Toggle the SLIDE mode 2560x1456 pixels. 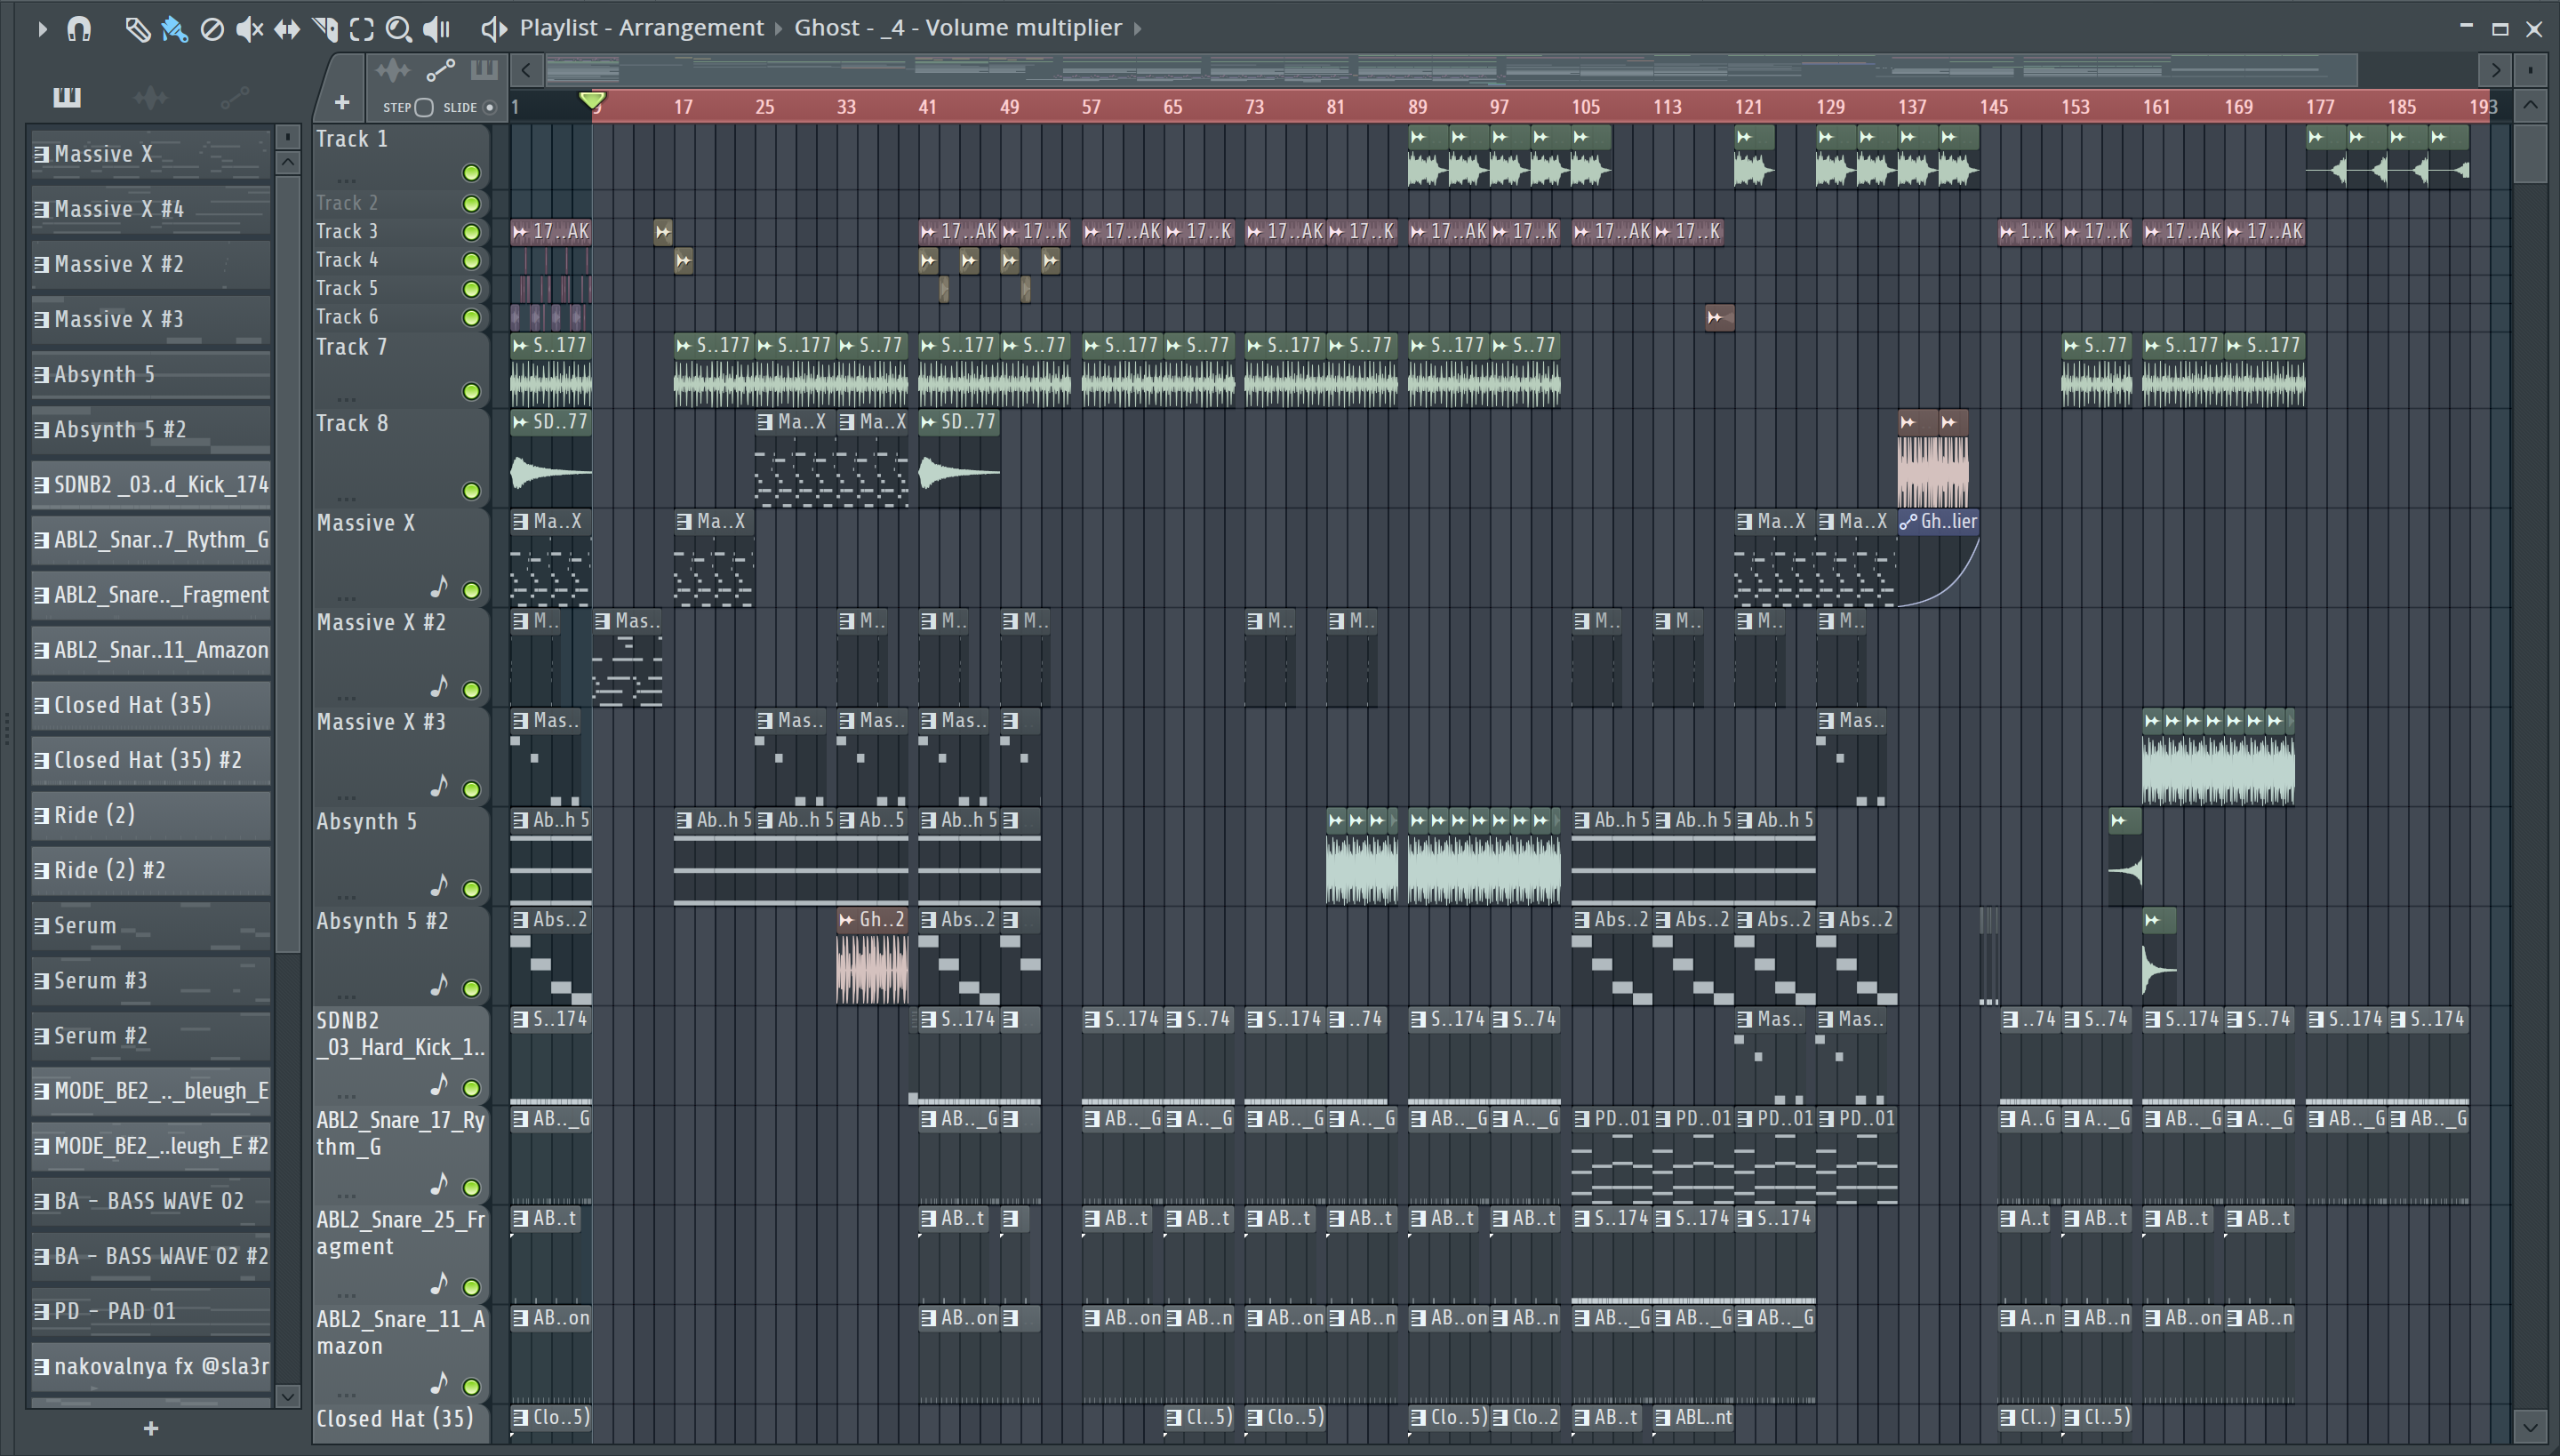point(489,108)
